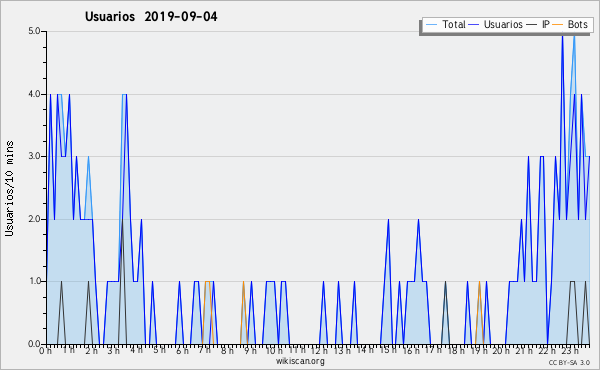Screen dimensions: 600x370
Task: Click the '7 h' x-axis label
Action: coord(204,351)
